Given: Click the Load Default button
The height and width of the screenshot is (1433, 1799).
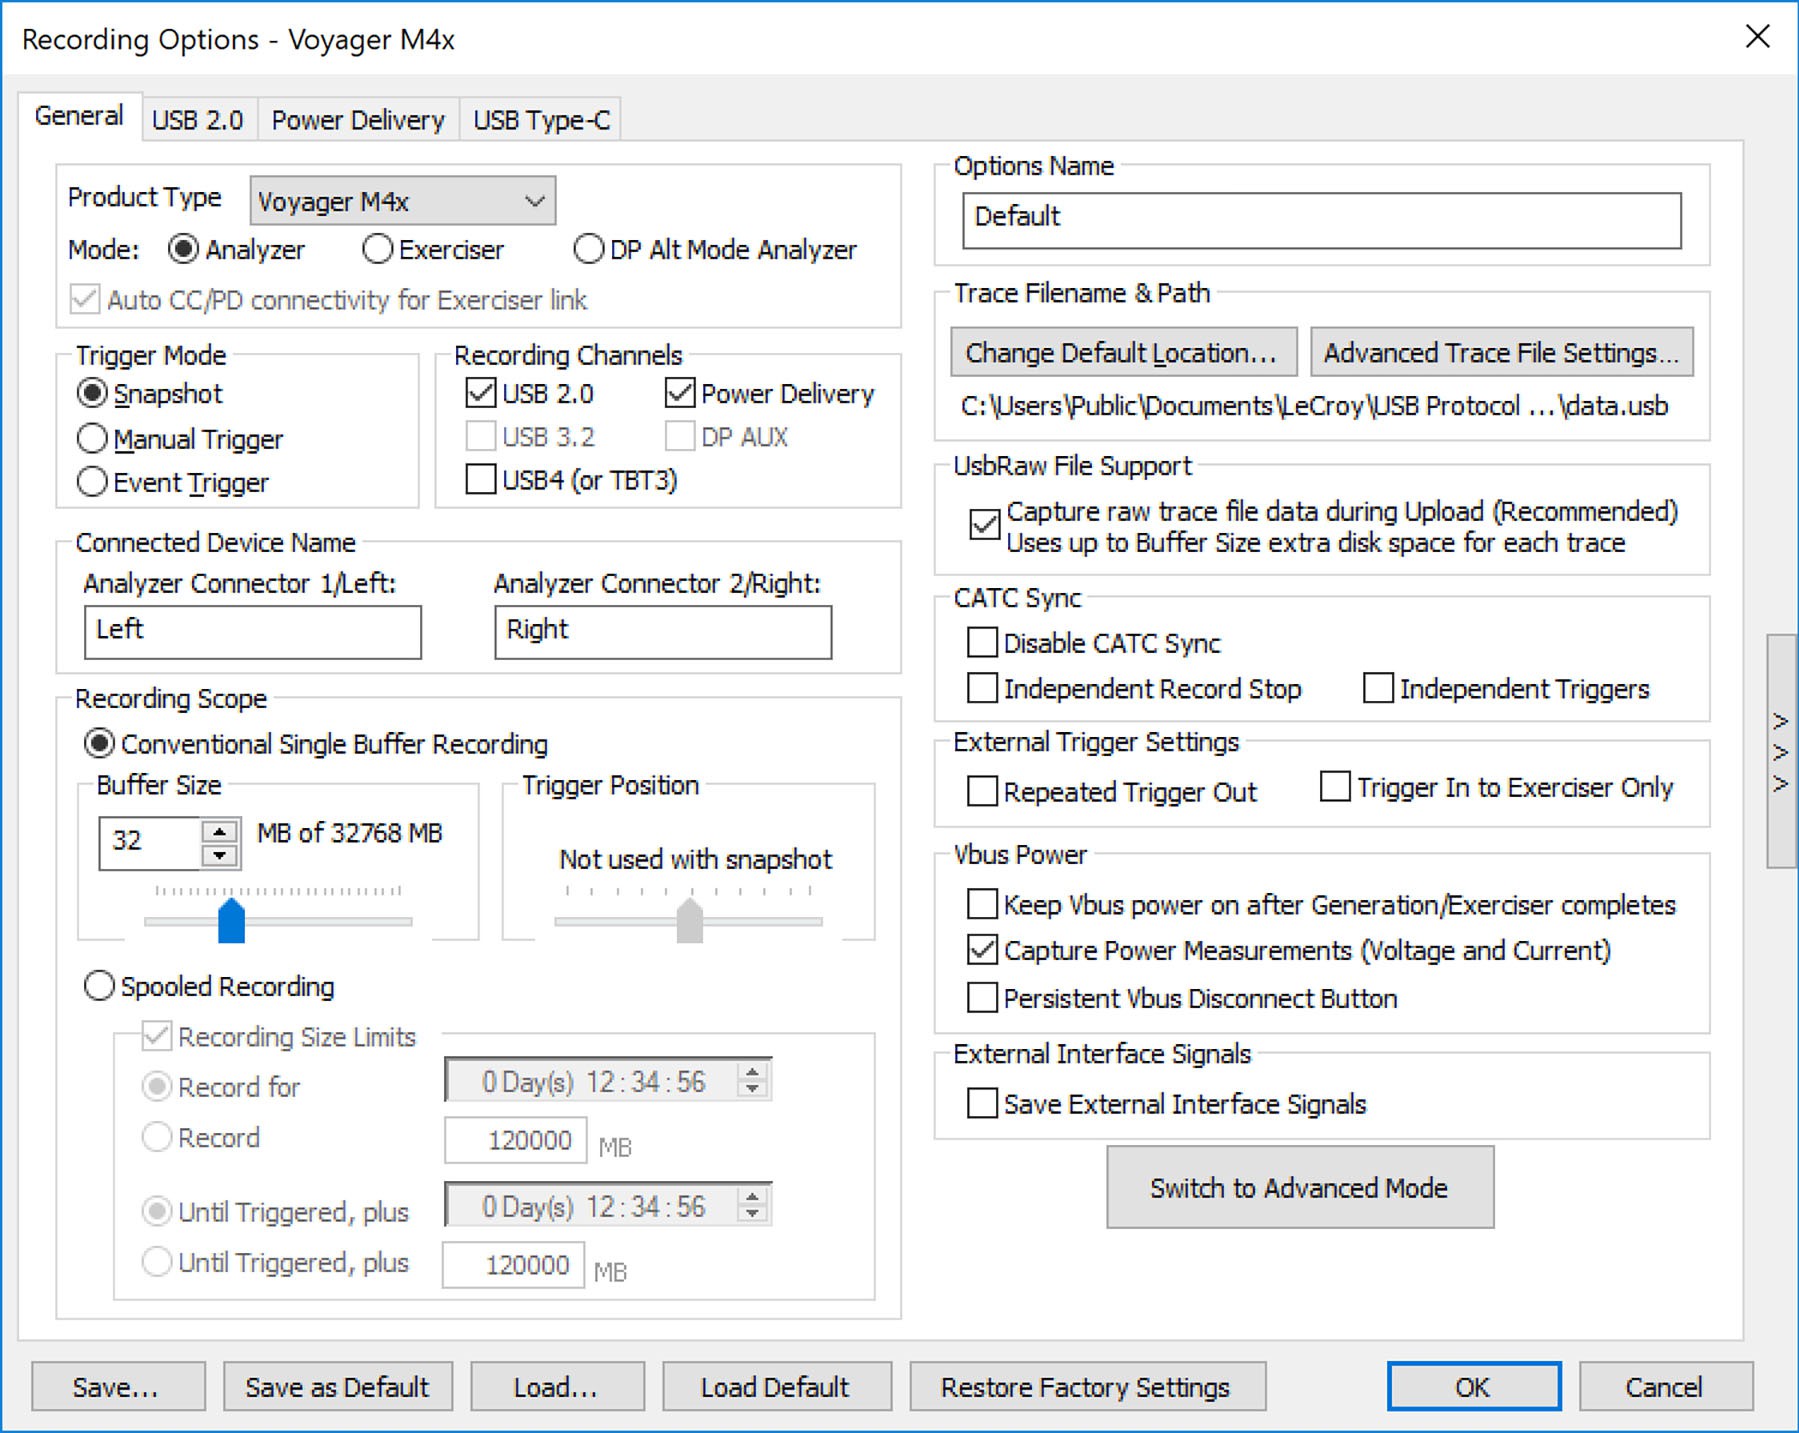Looking at the screenshot, I should pos(775,1387).
